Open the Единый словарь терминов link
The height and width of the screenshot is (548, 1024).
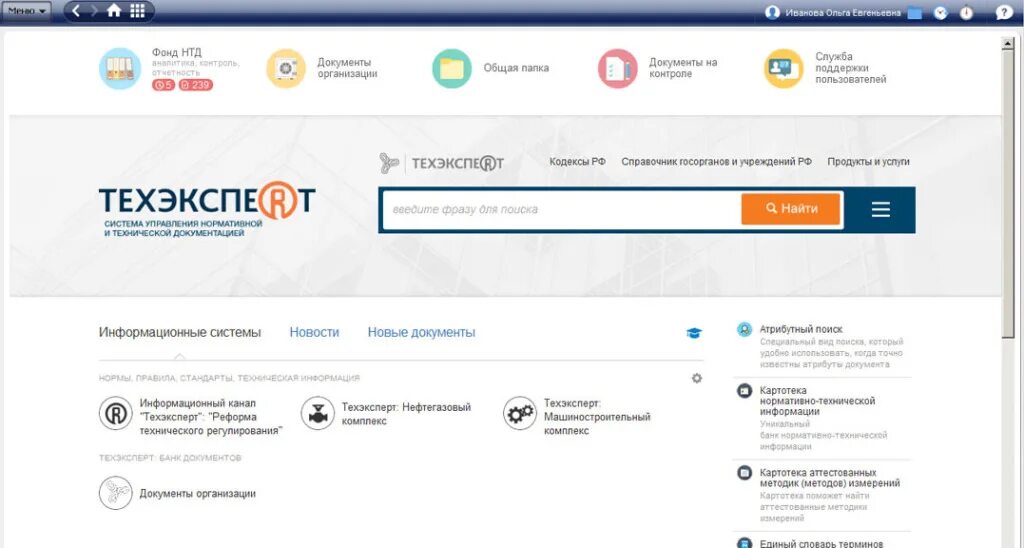(x=821, y=543)
